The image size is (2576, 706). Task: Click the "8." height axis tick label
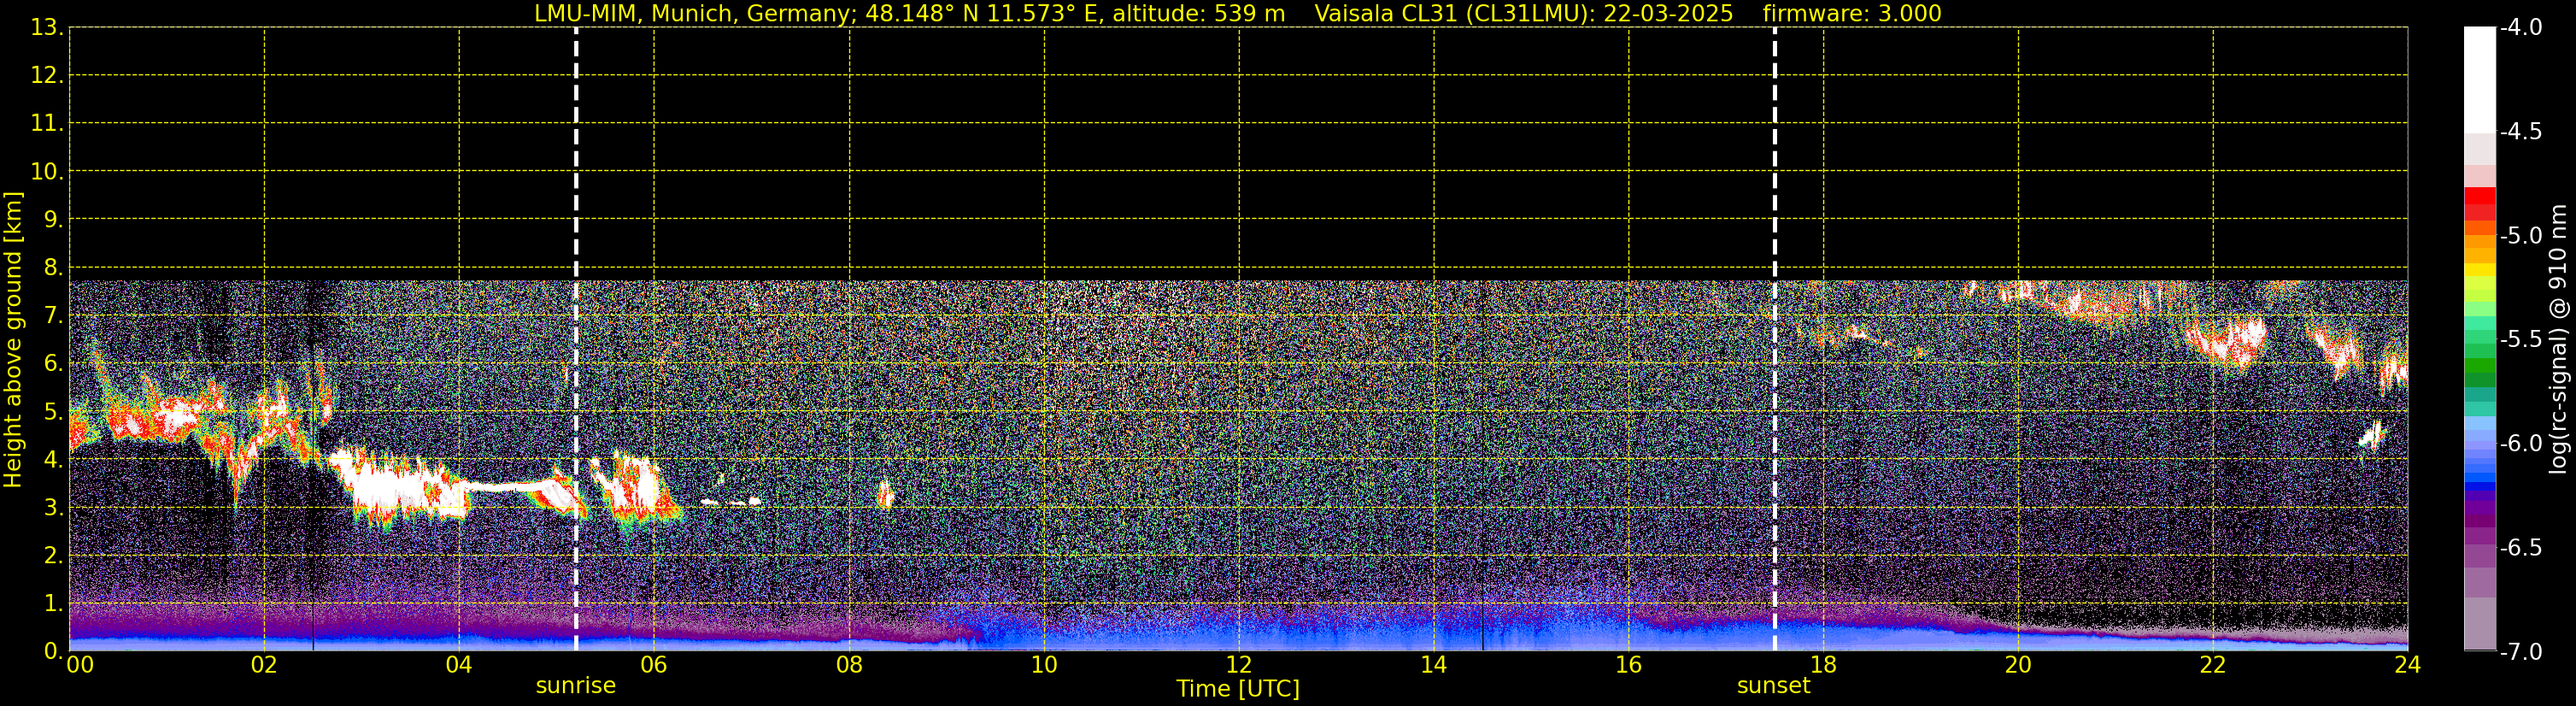(x=53, y=268)
